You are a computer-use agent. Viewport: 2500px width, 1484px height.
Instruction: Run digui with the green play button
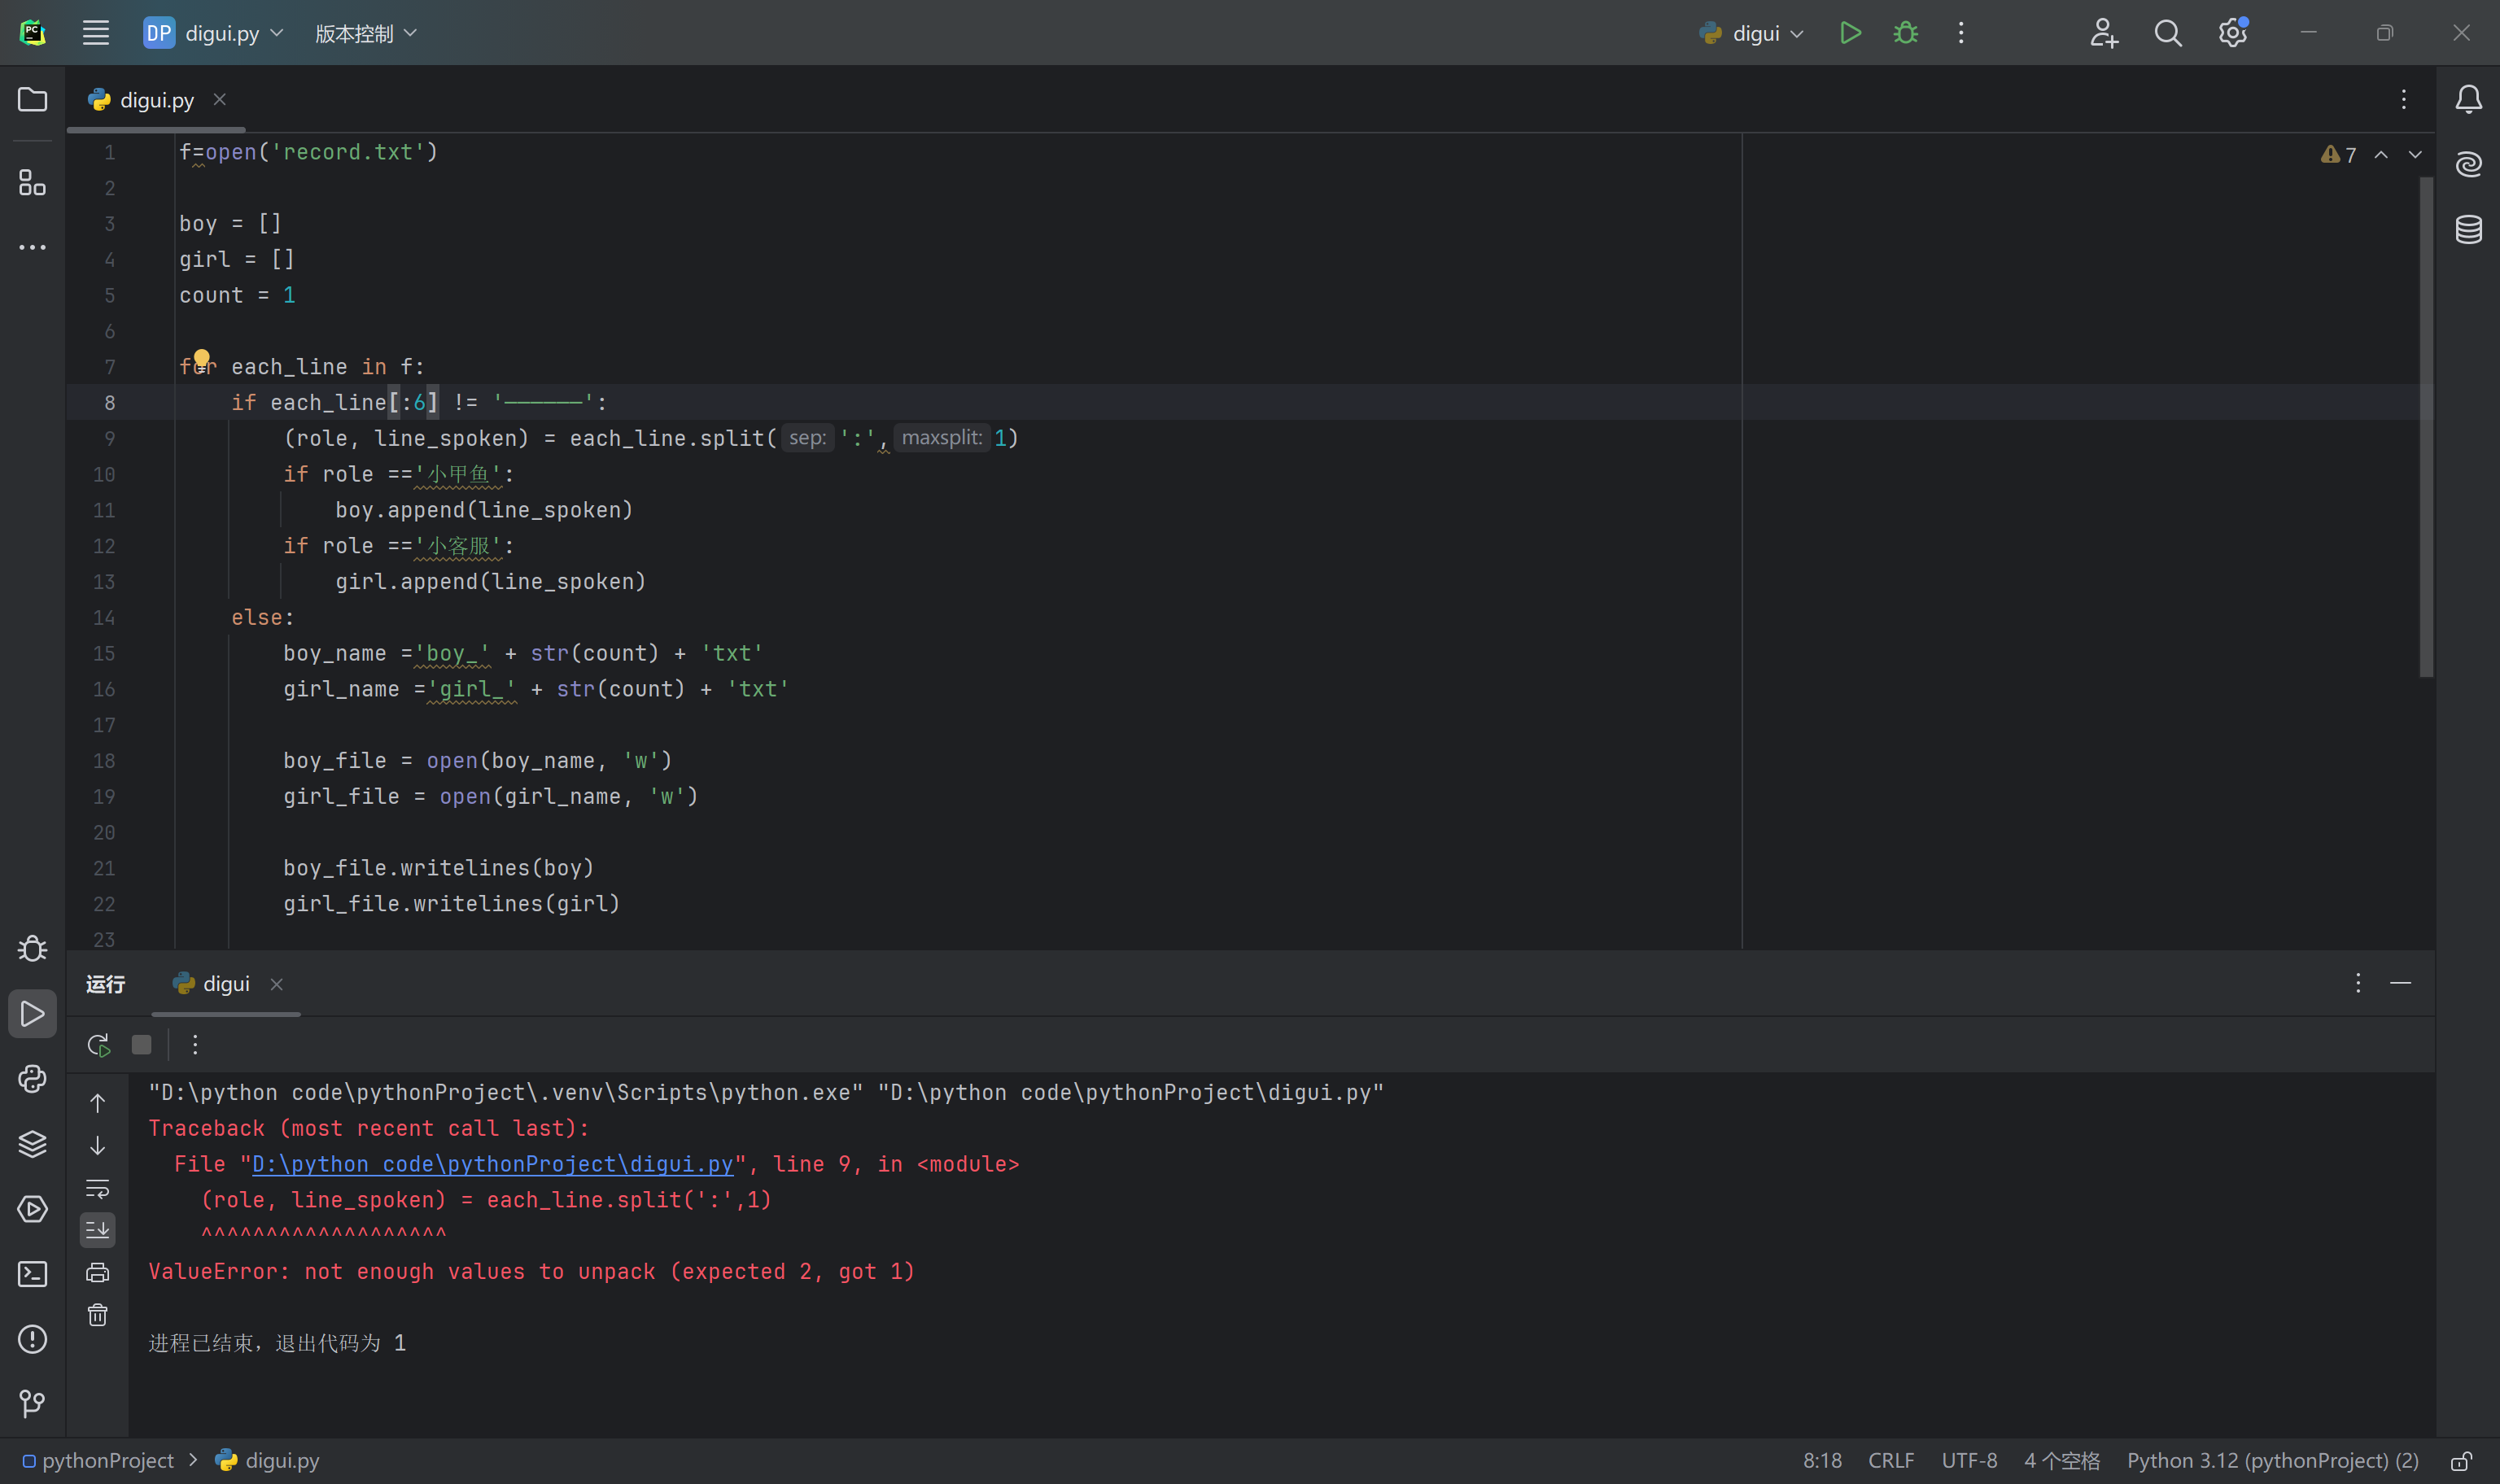(1850, 33)
